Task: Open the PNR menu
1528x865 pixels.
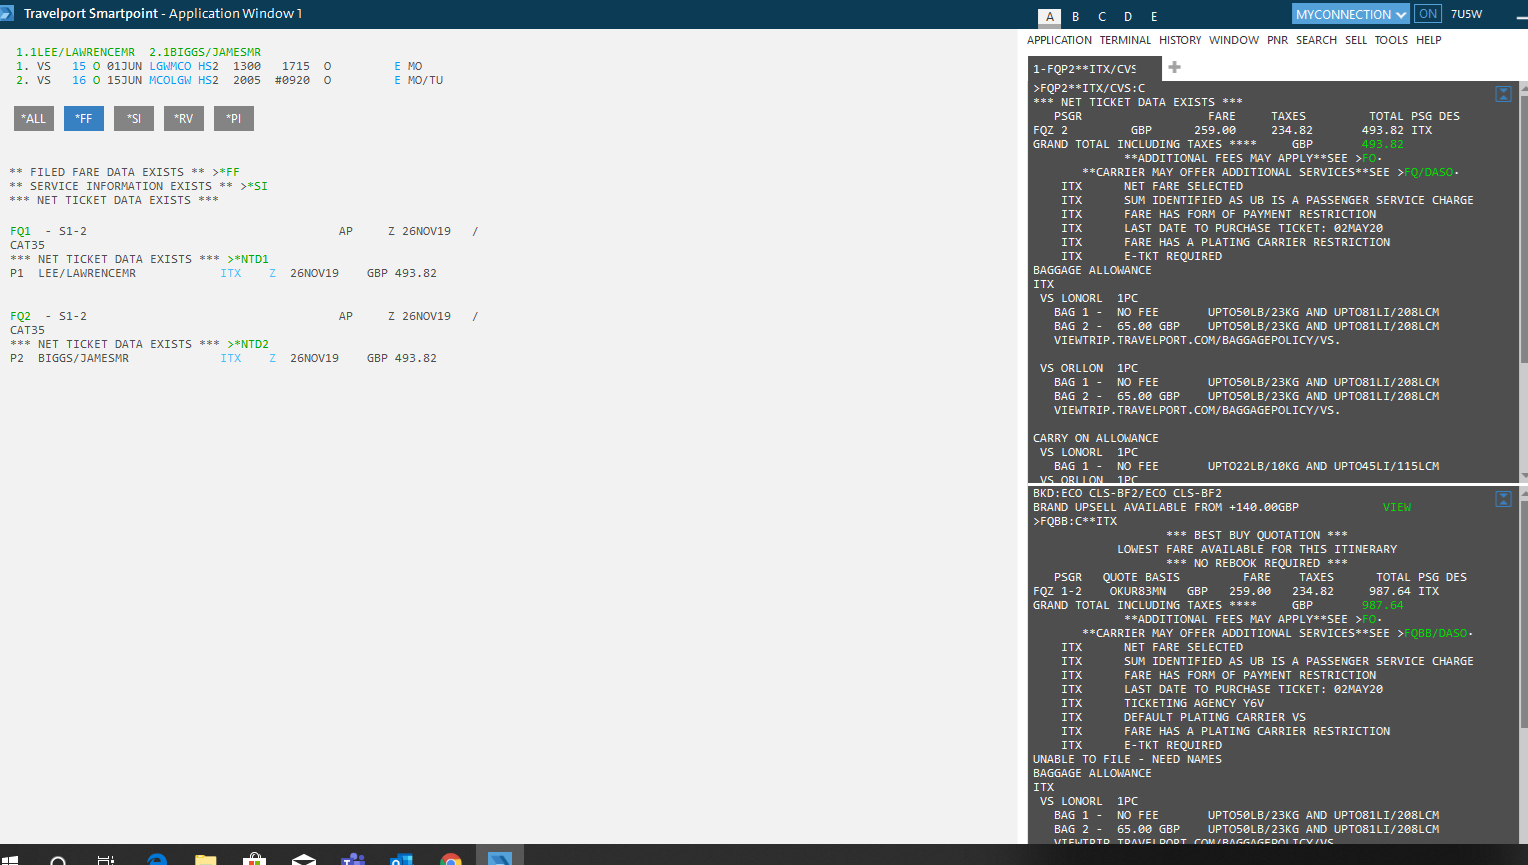Action: click(x=1277, y=40)
